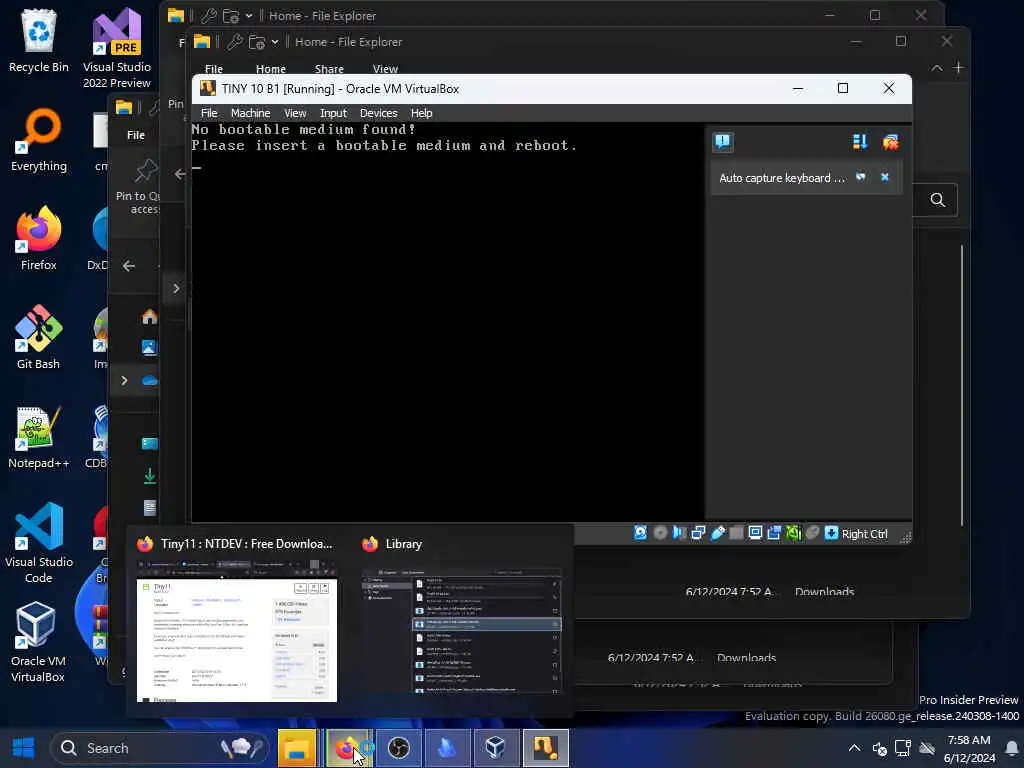
Task: Click the Auto capture keyboard notification text
Action: click(x=782, y=178)
